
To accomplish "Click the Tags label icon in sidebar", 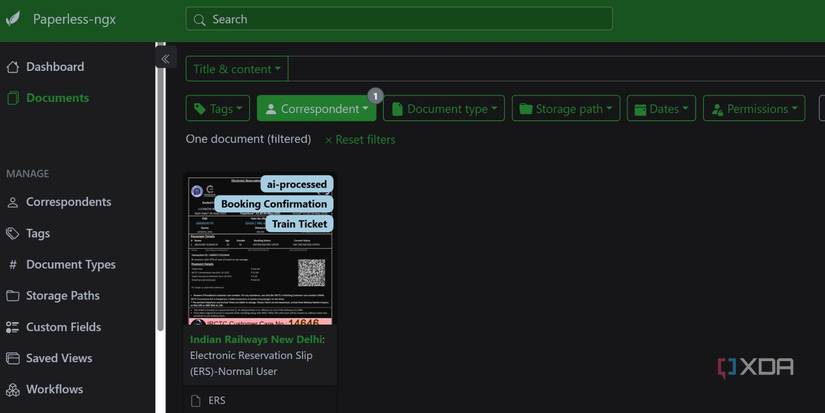I will (13, 233).
